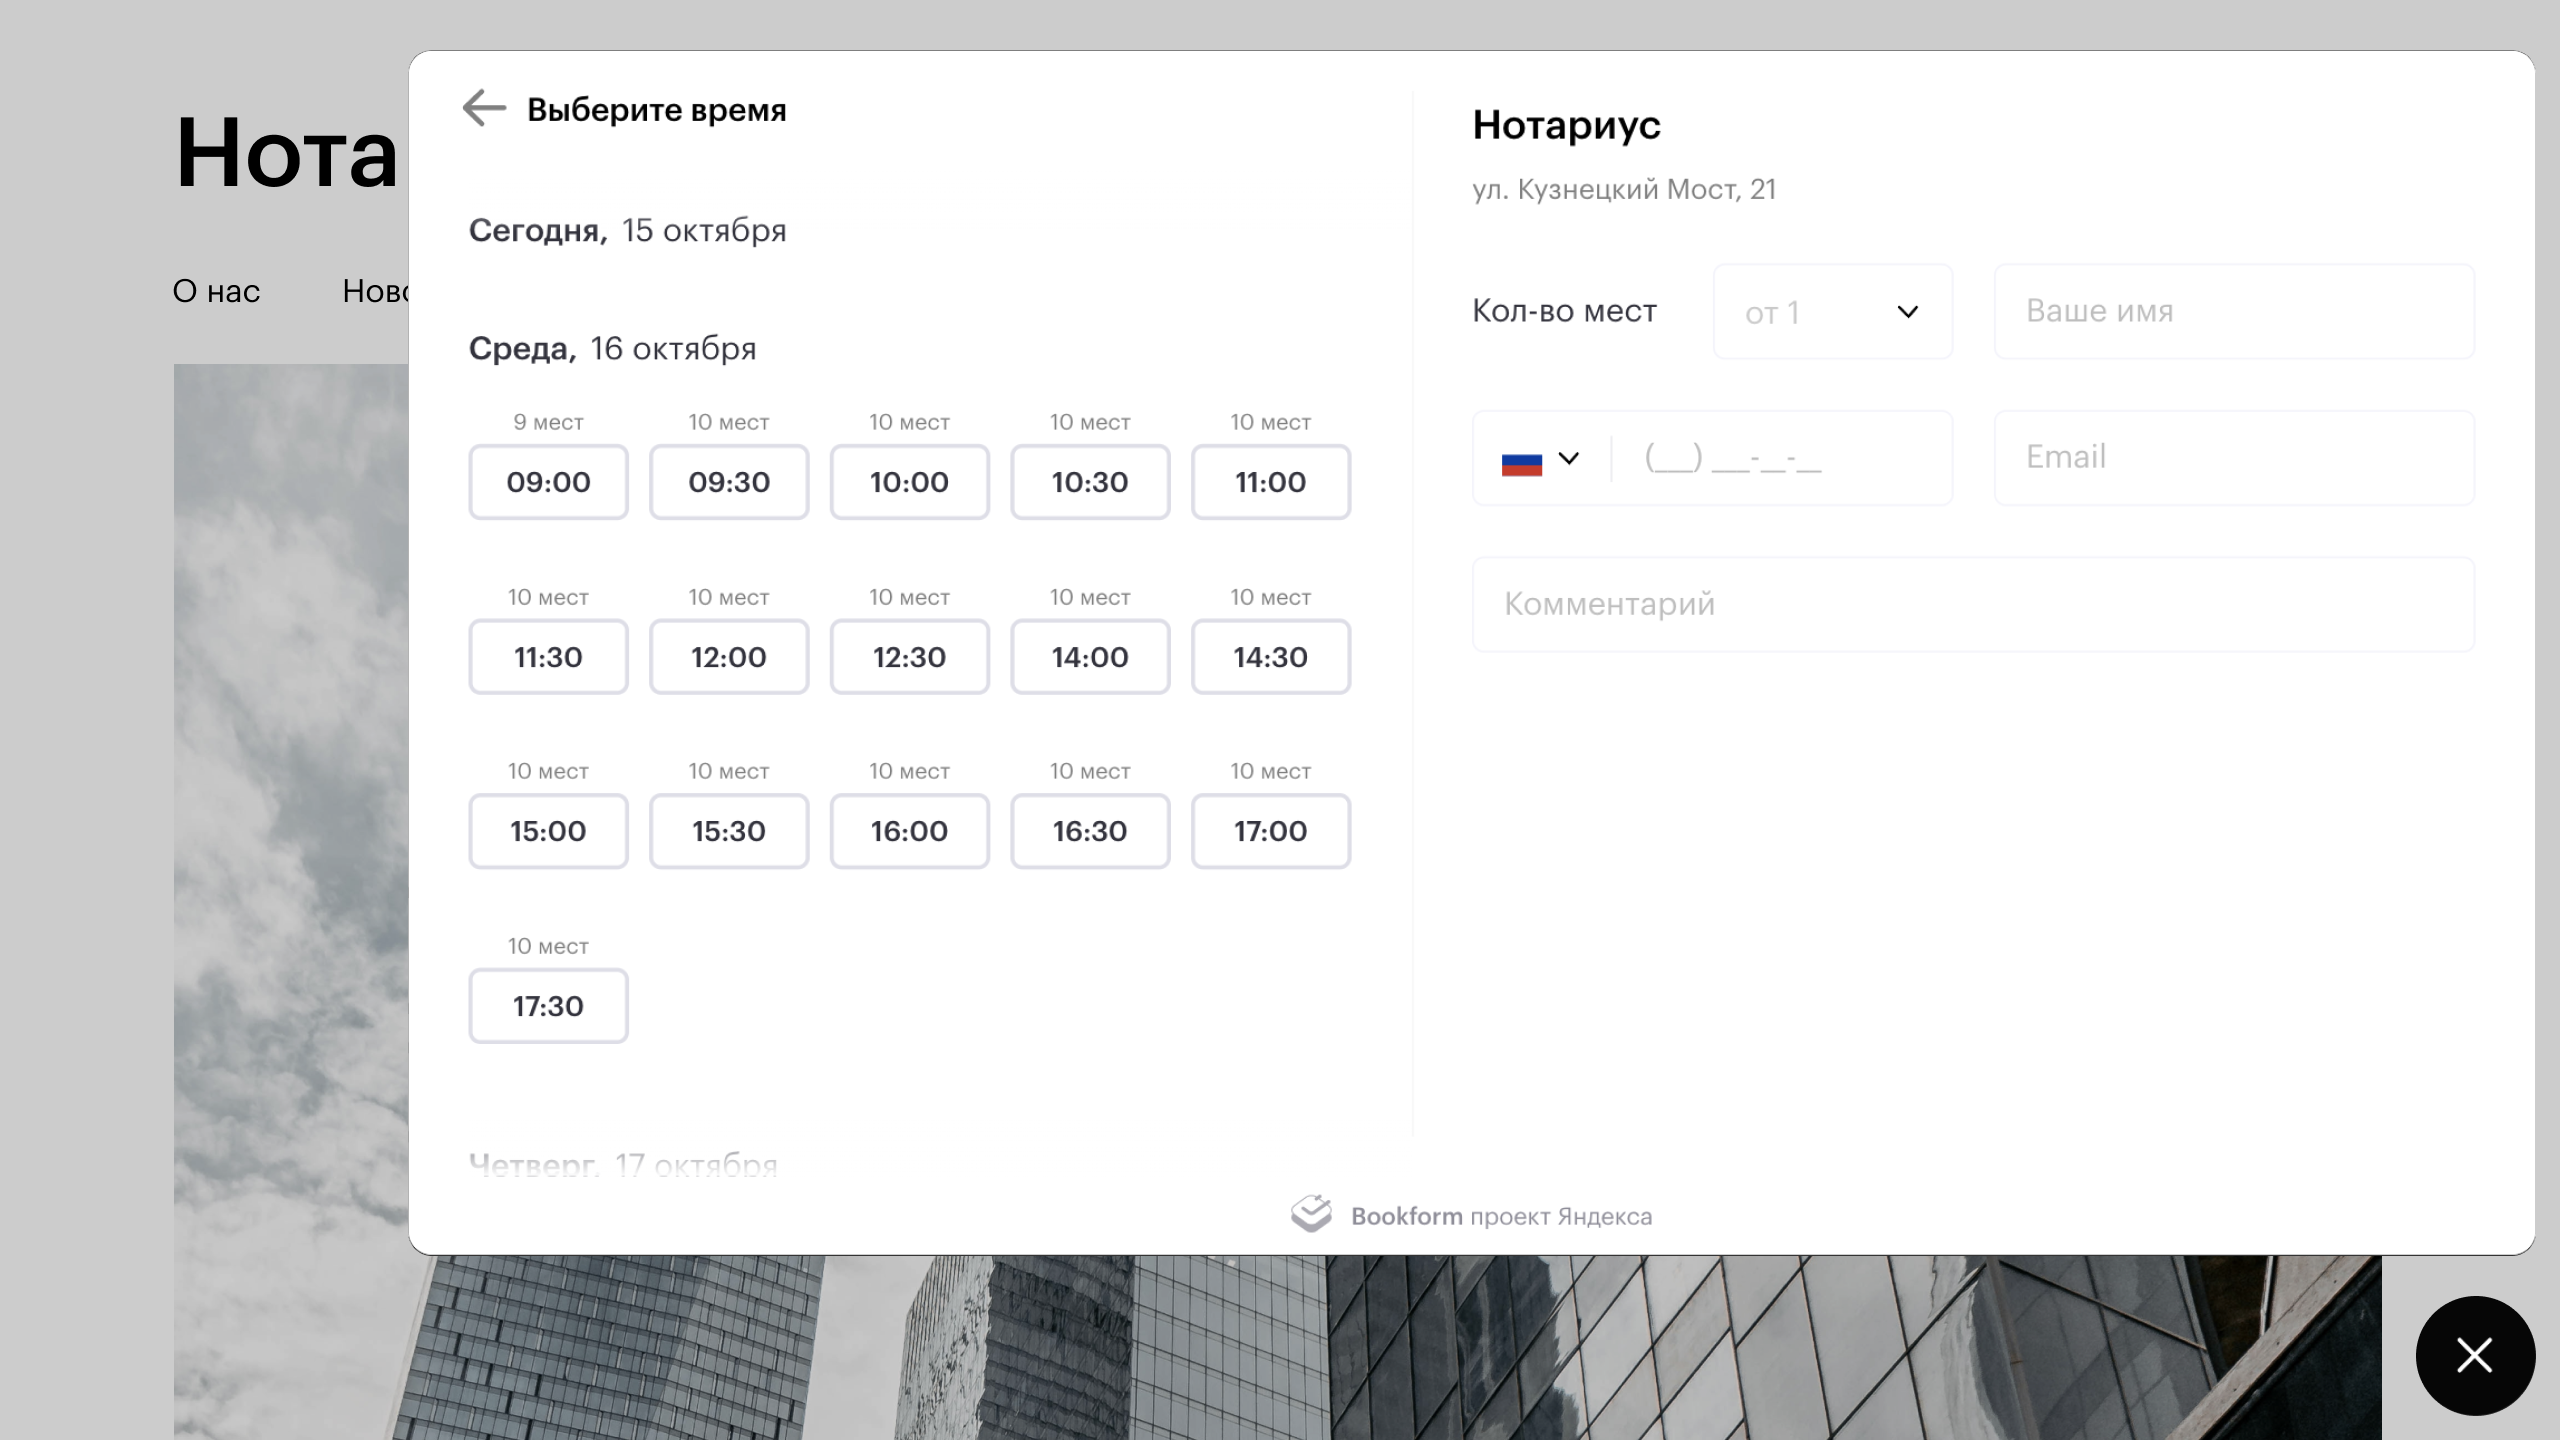Image resolution: width=2560 pixels, height=1440 pixels.
Task: Pick the 17:00 time slot
Action: pyautogui.click(x=1270, y=831)
